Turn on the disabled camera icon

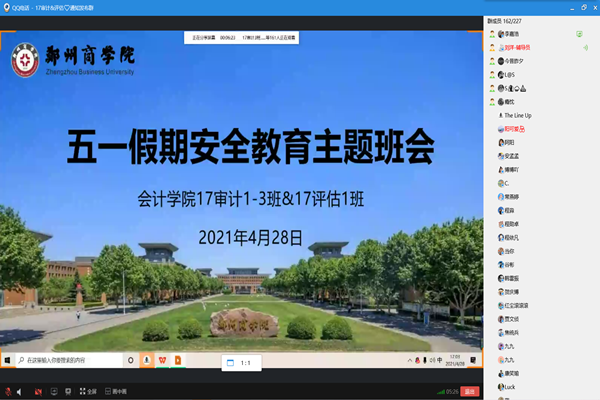click(x=38, y=392)
